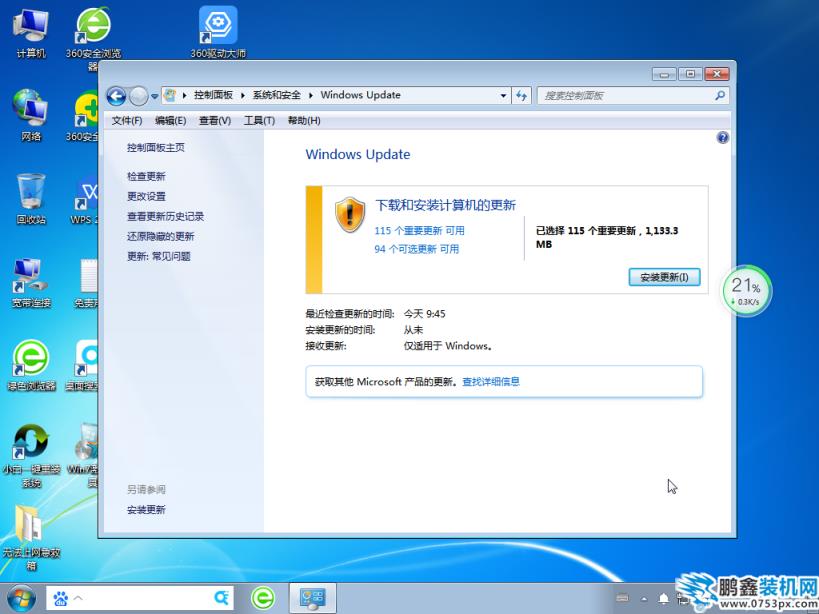Screen dimensions: 819x614
Task: Expand the address bar history dropdown
Action: [x=504, y=96]
